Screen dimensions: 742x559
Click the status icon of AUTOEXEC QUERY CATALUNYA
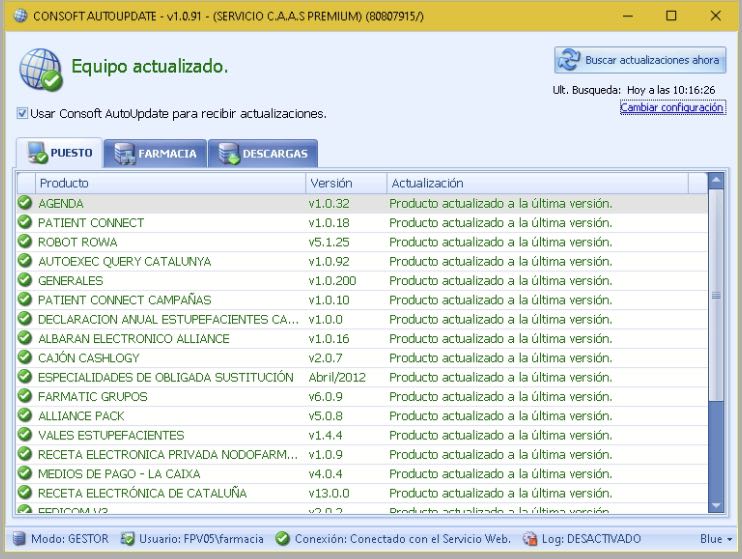tap(25, 261)
